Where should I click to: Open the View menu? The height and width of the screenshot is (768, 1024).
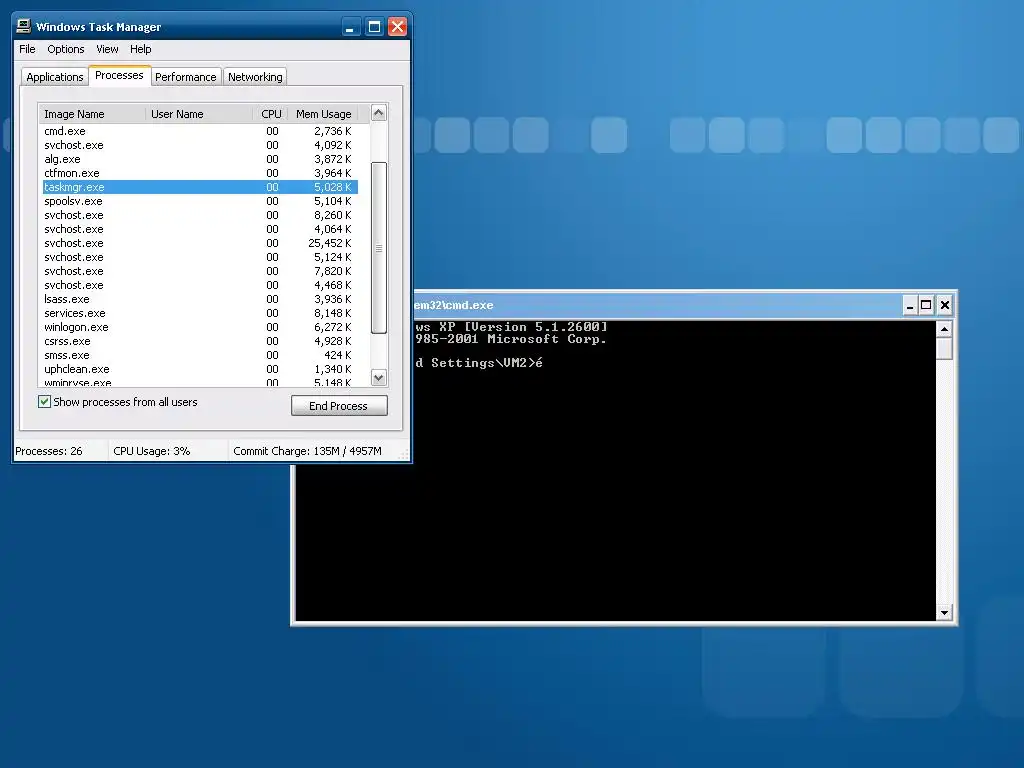107,49
